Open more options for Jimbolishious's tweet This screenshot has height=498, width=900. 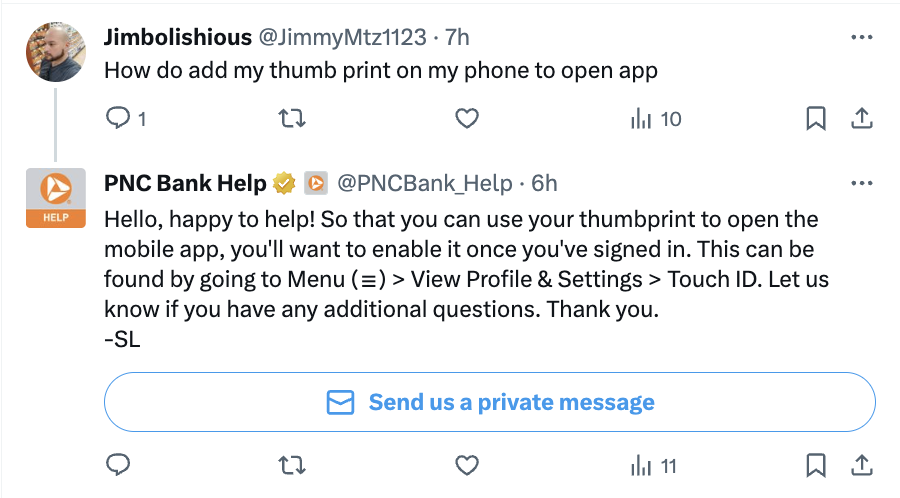tap(860, 38)
